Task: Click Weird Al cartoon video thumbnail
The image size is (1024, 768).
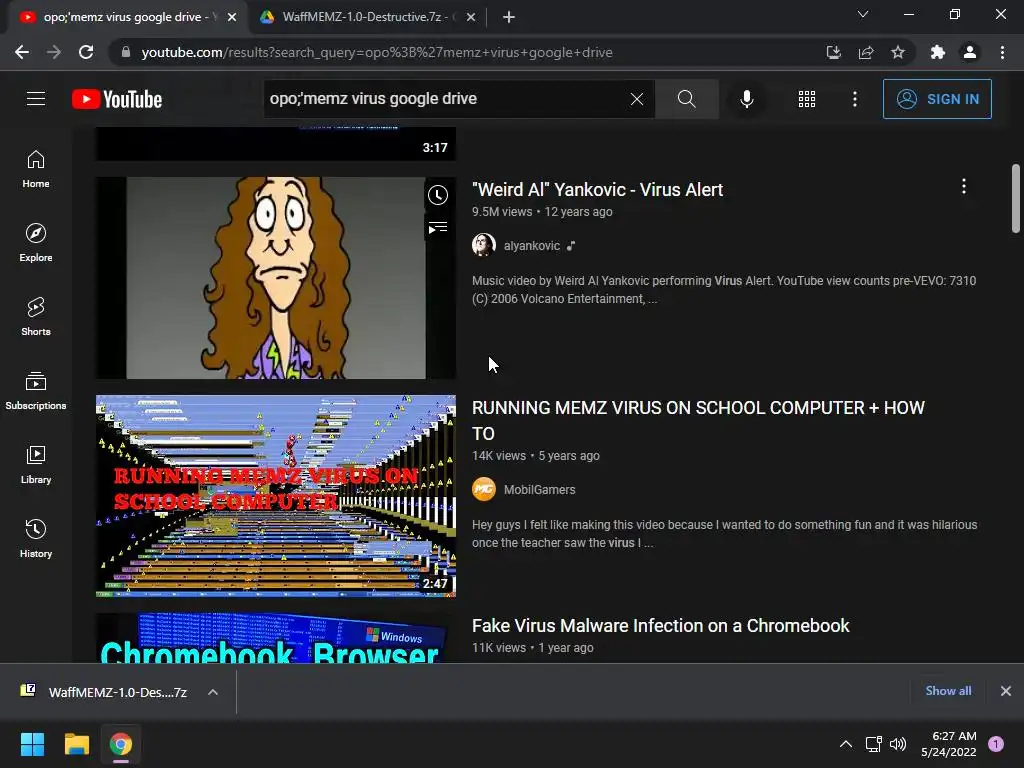Action: (x=276, y=278)
